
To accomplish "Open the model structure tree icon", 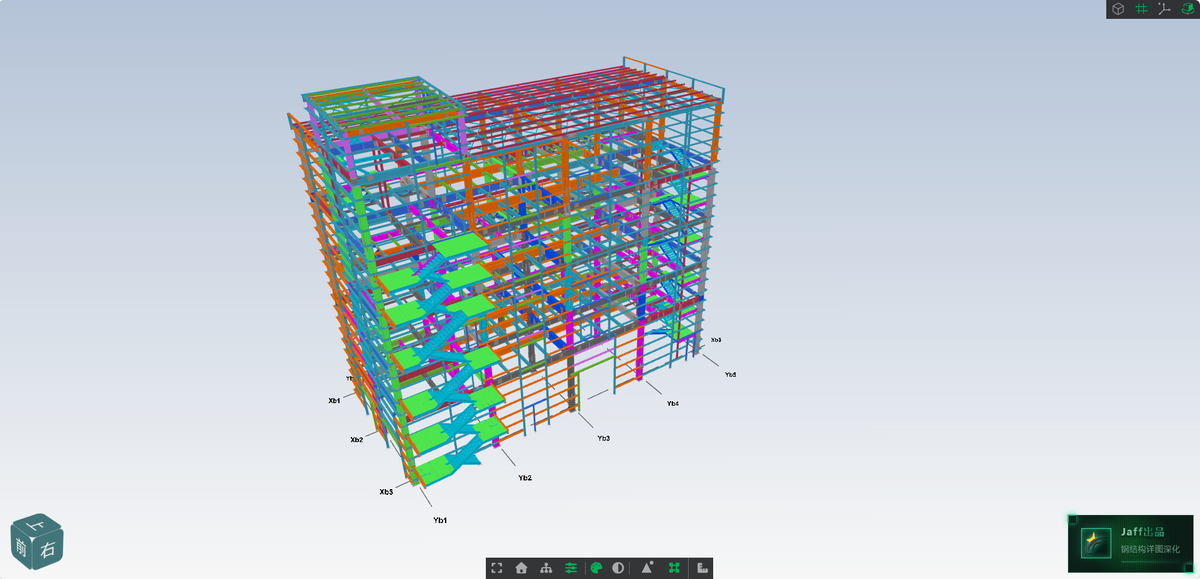I will point(546,568).
